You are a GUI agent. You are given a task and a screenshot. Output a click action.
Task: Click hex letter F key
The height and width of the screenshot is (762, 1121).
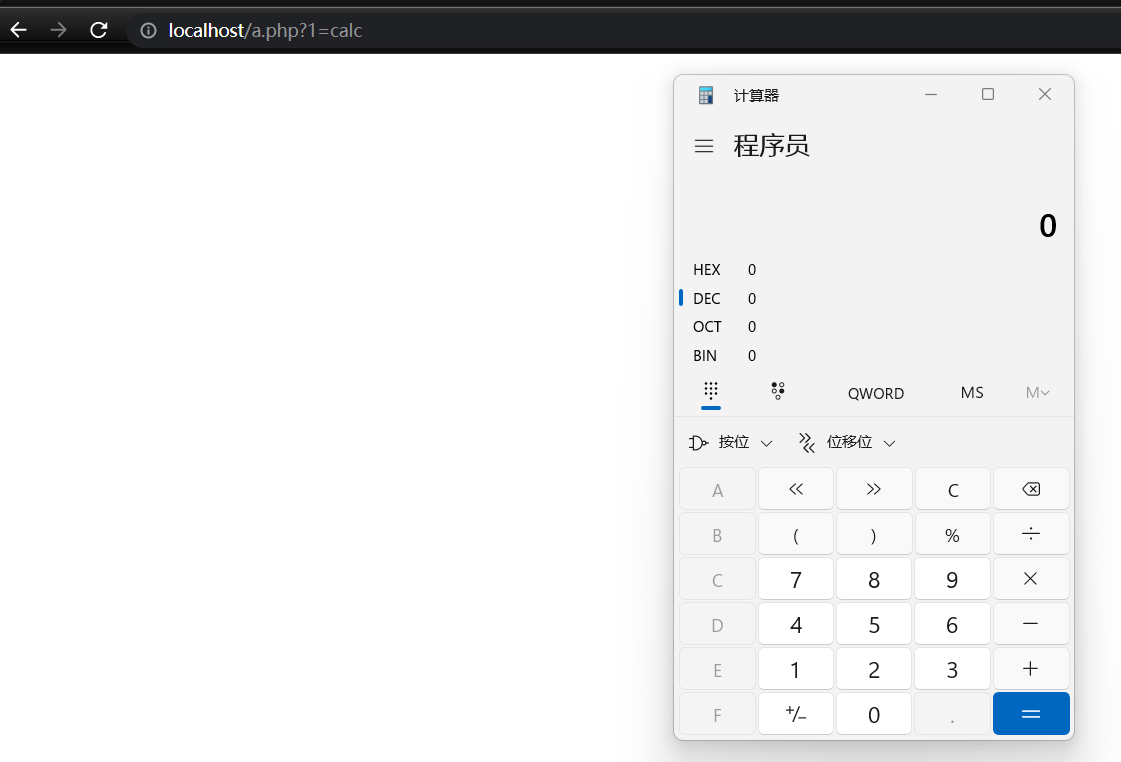click(717, 713)
